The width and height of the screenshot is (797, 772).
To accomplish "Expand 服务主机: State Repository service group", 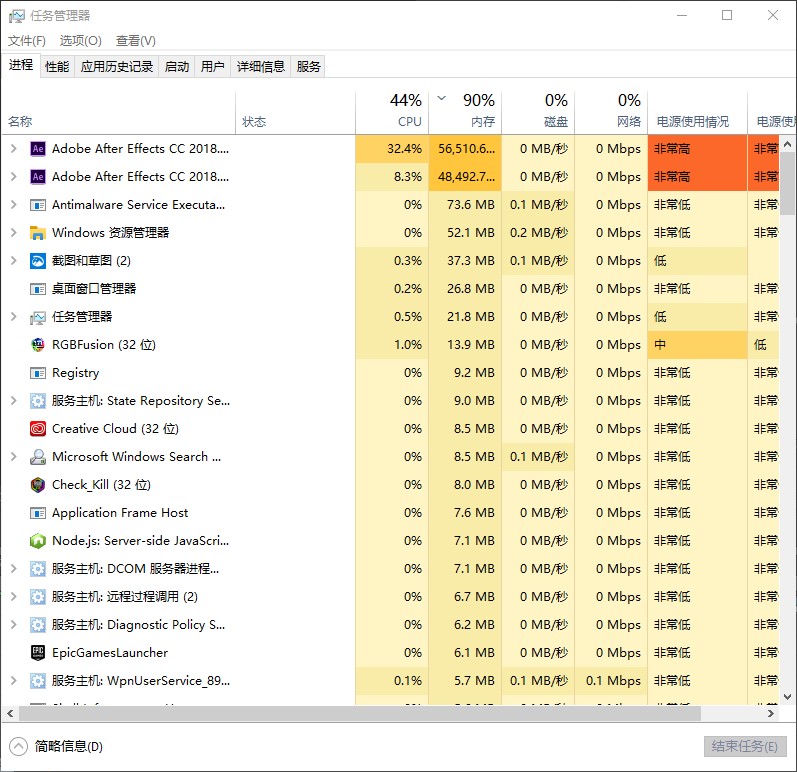I will pos(14,400).
